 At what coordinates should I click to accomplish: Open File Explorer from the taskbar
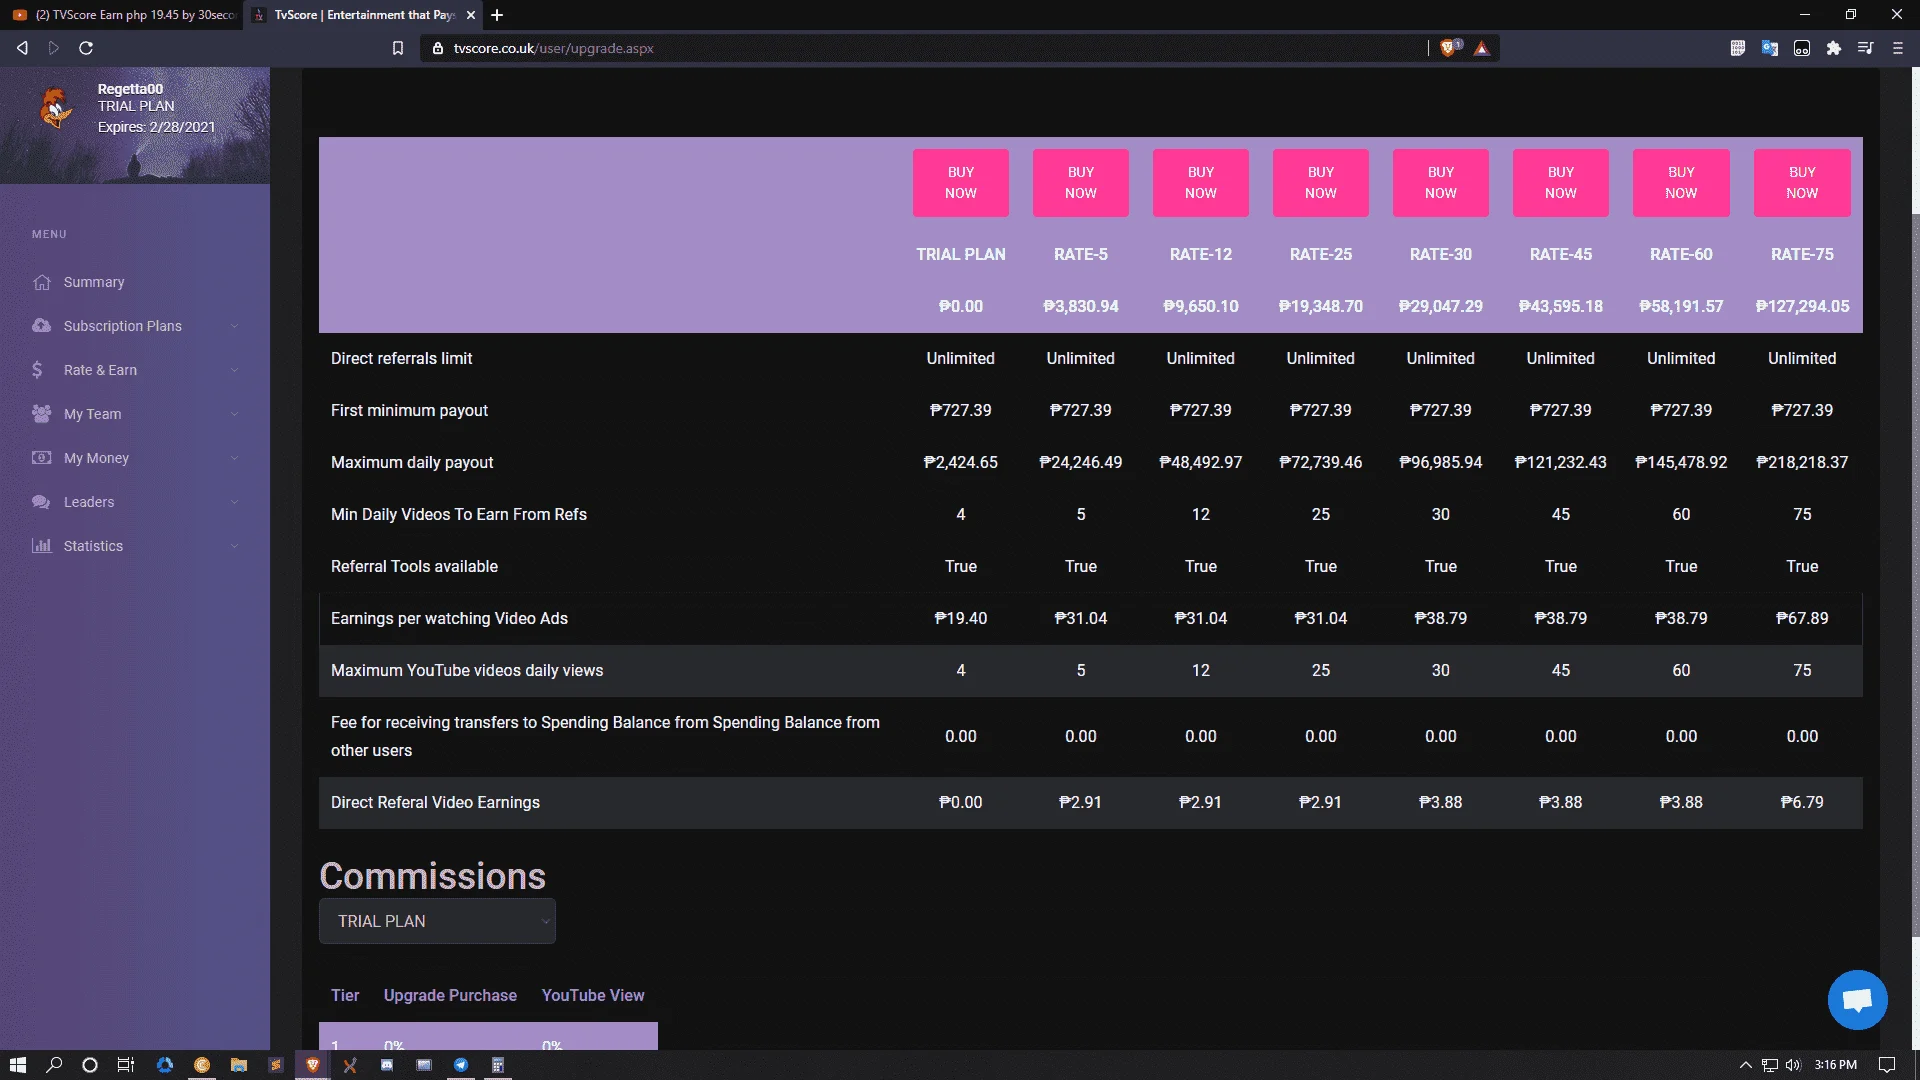click(x=239, y=1065)
